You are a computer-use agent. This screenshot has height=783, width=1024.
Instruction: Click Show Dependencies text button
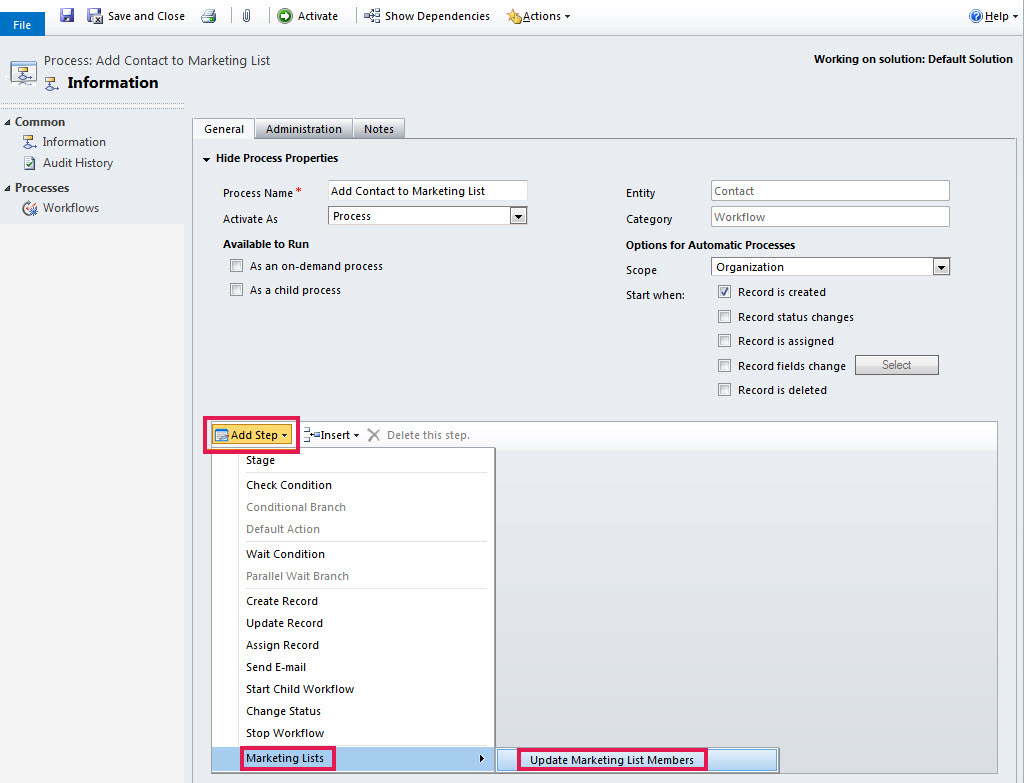(x=437, y=16)
